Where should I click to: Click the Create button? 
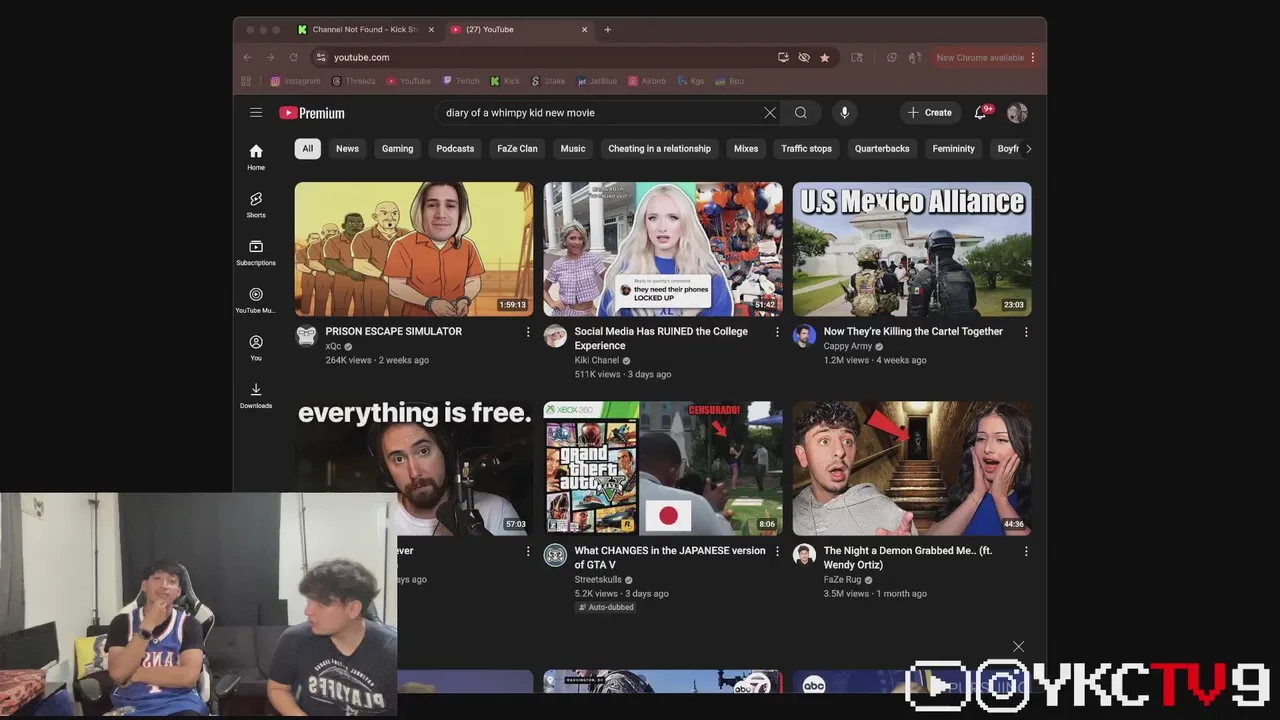pos(930,113)
